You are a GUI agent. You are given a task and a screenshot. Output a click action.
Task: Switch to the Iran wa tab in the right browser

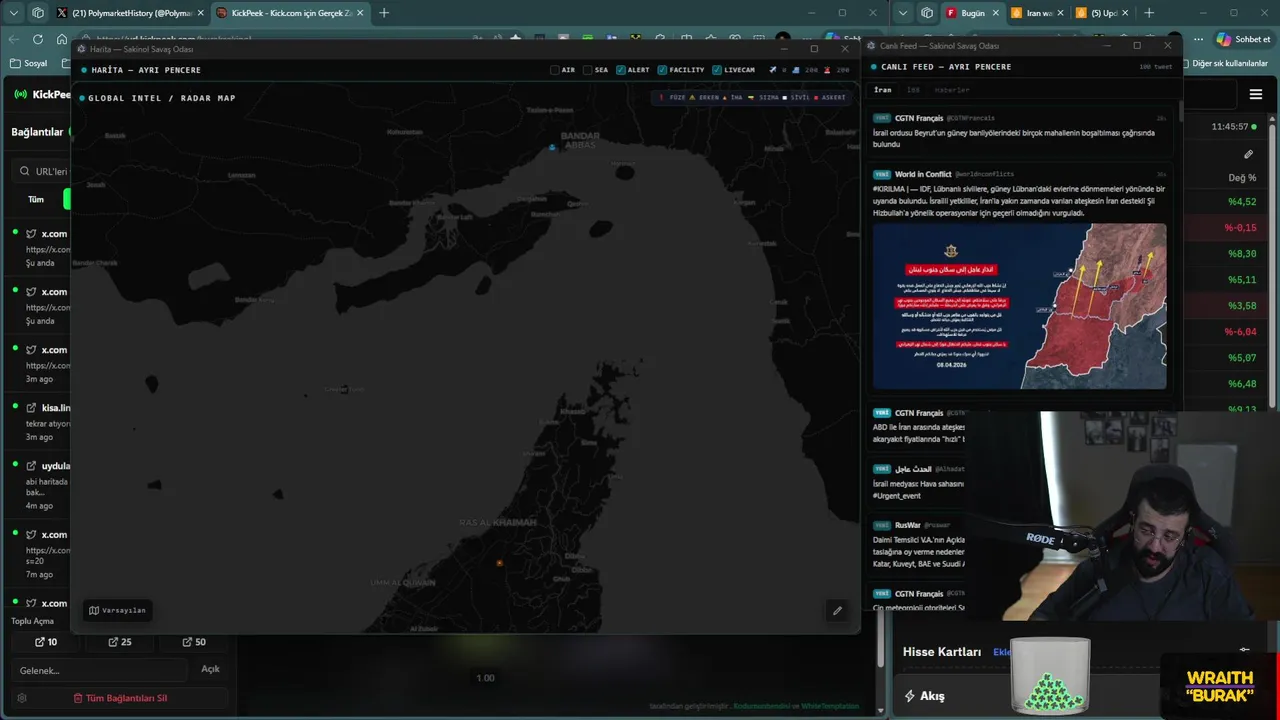pos(1038,13)
